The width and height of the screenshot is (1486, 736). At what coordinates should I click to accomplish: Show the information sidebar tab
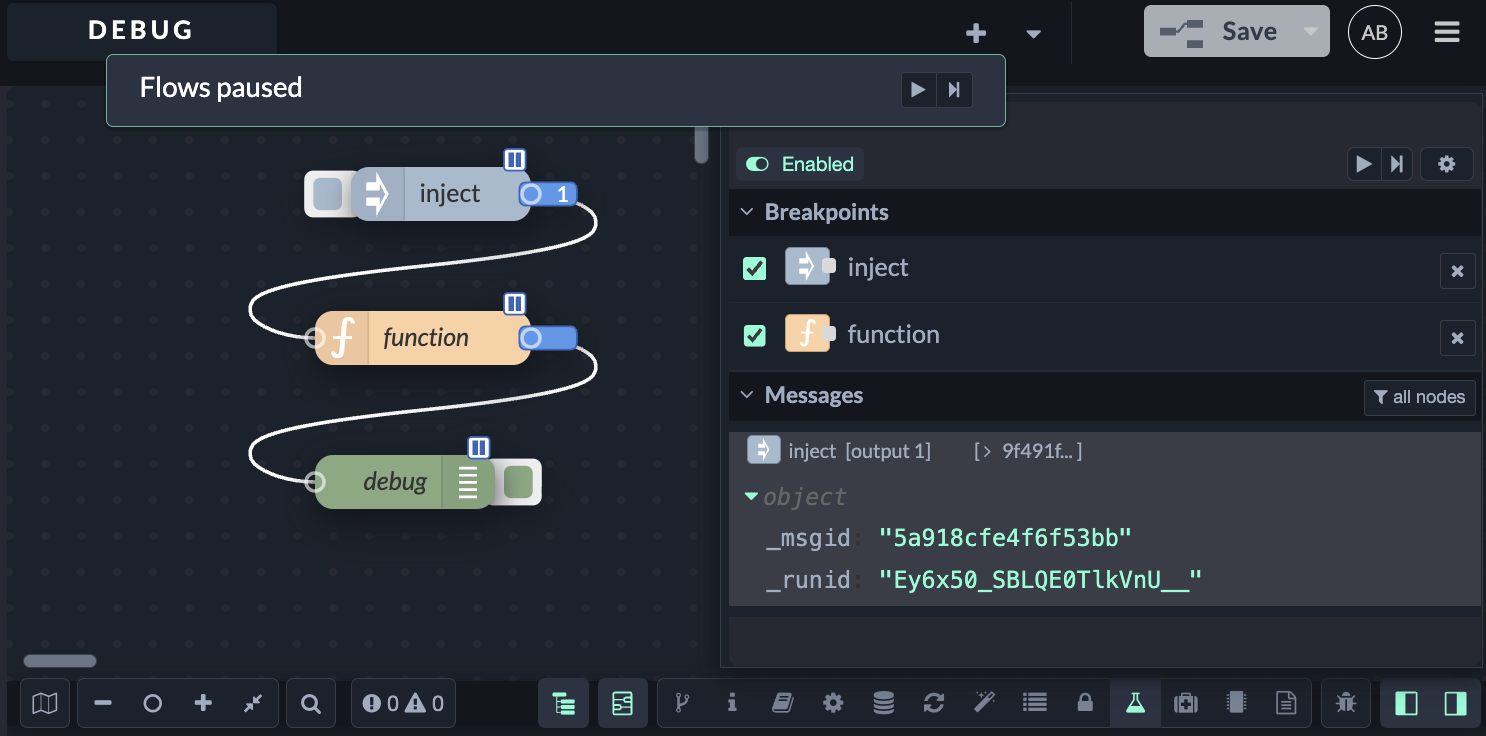pos(732,704)
